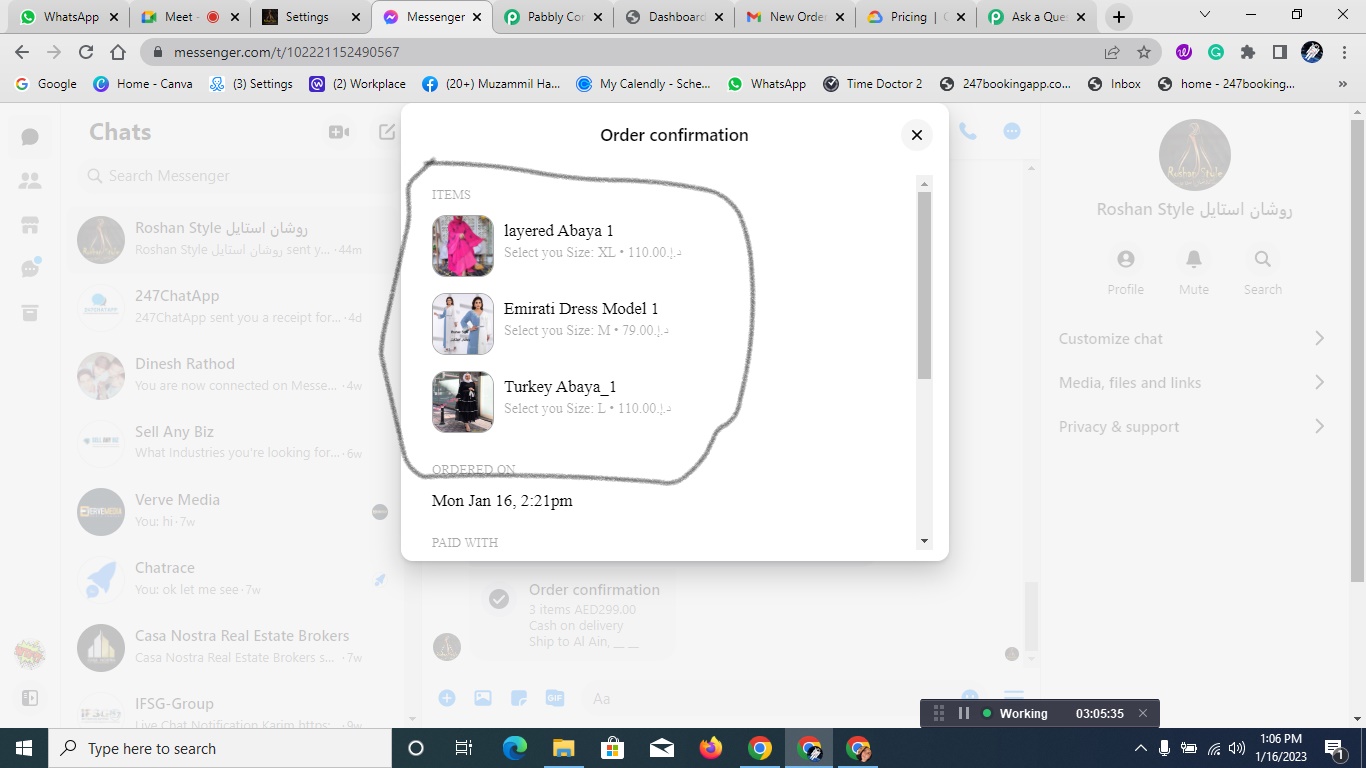Open the Chrome extensions puzzle icon
Image resolution: width=1366 pixels, height=768 pixels.
coord(1248,52)
